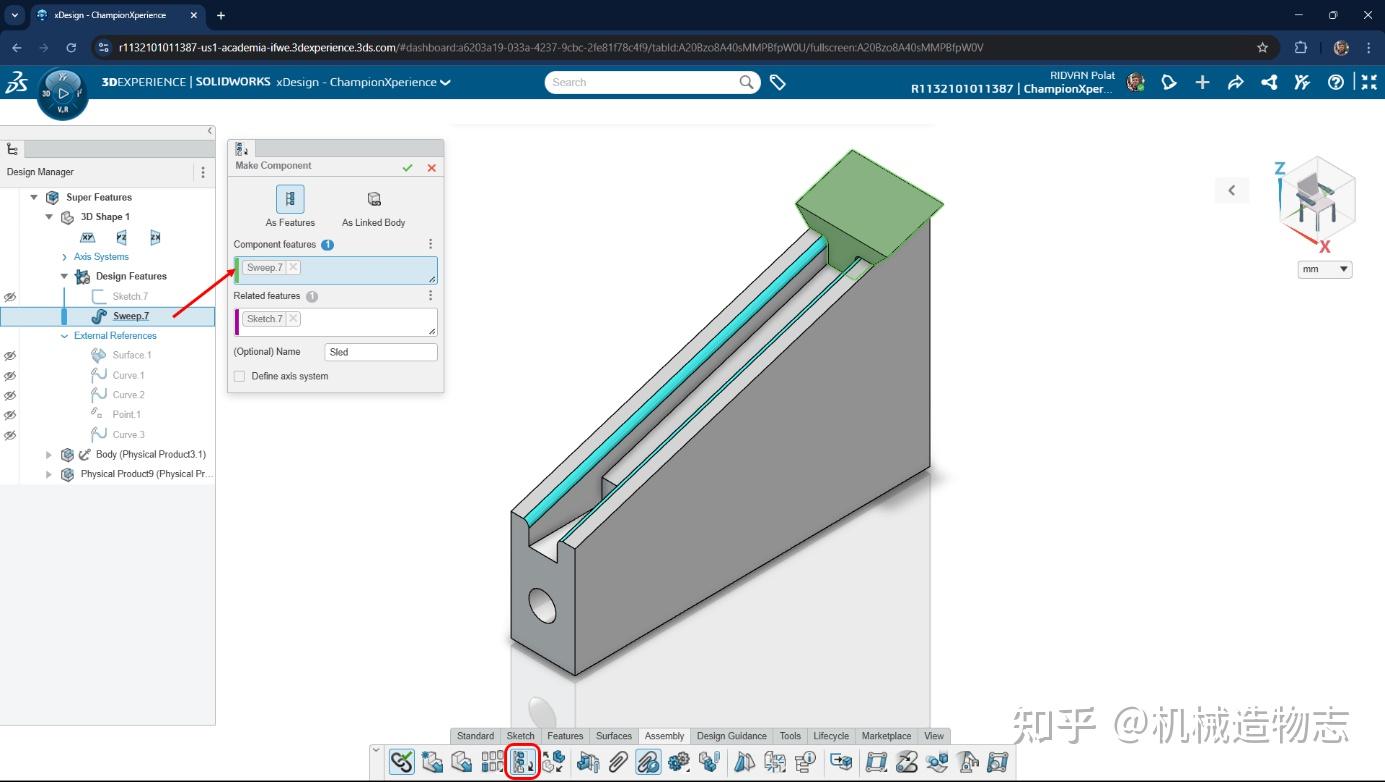Cancel Make Component with the red X
The height and width of the screenshot is (782, 1385).
(x=431, y=167)
